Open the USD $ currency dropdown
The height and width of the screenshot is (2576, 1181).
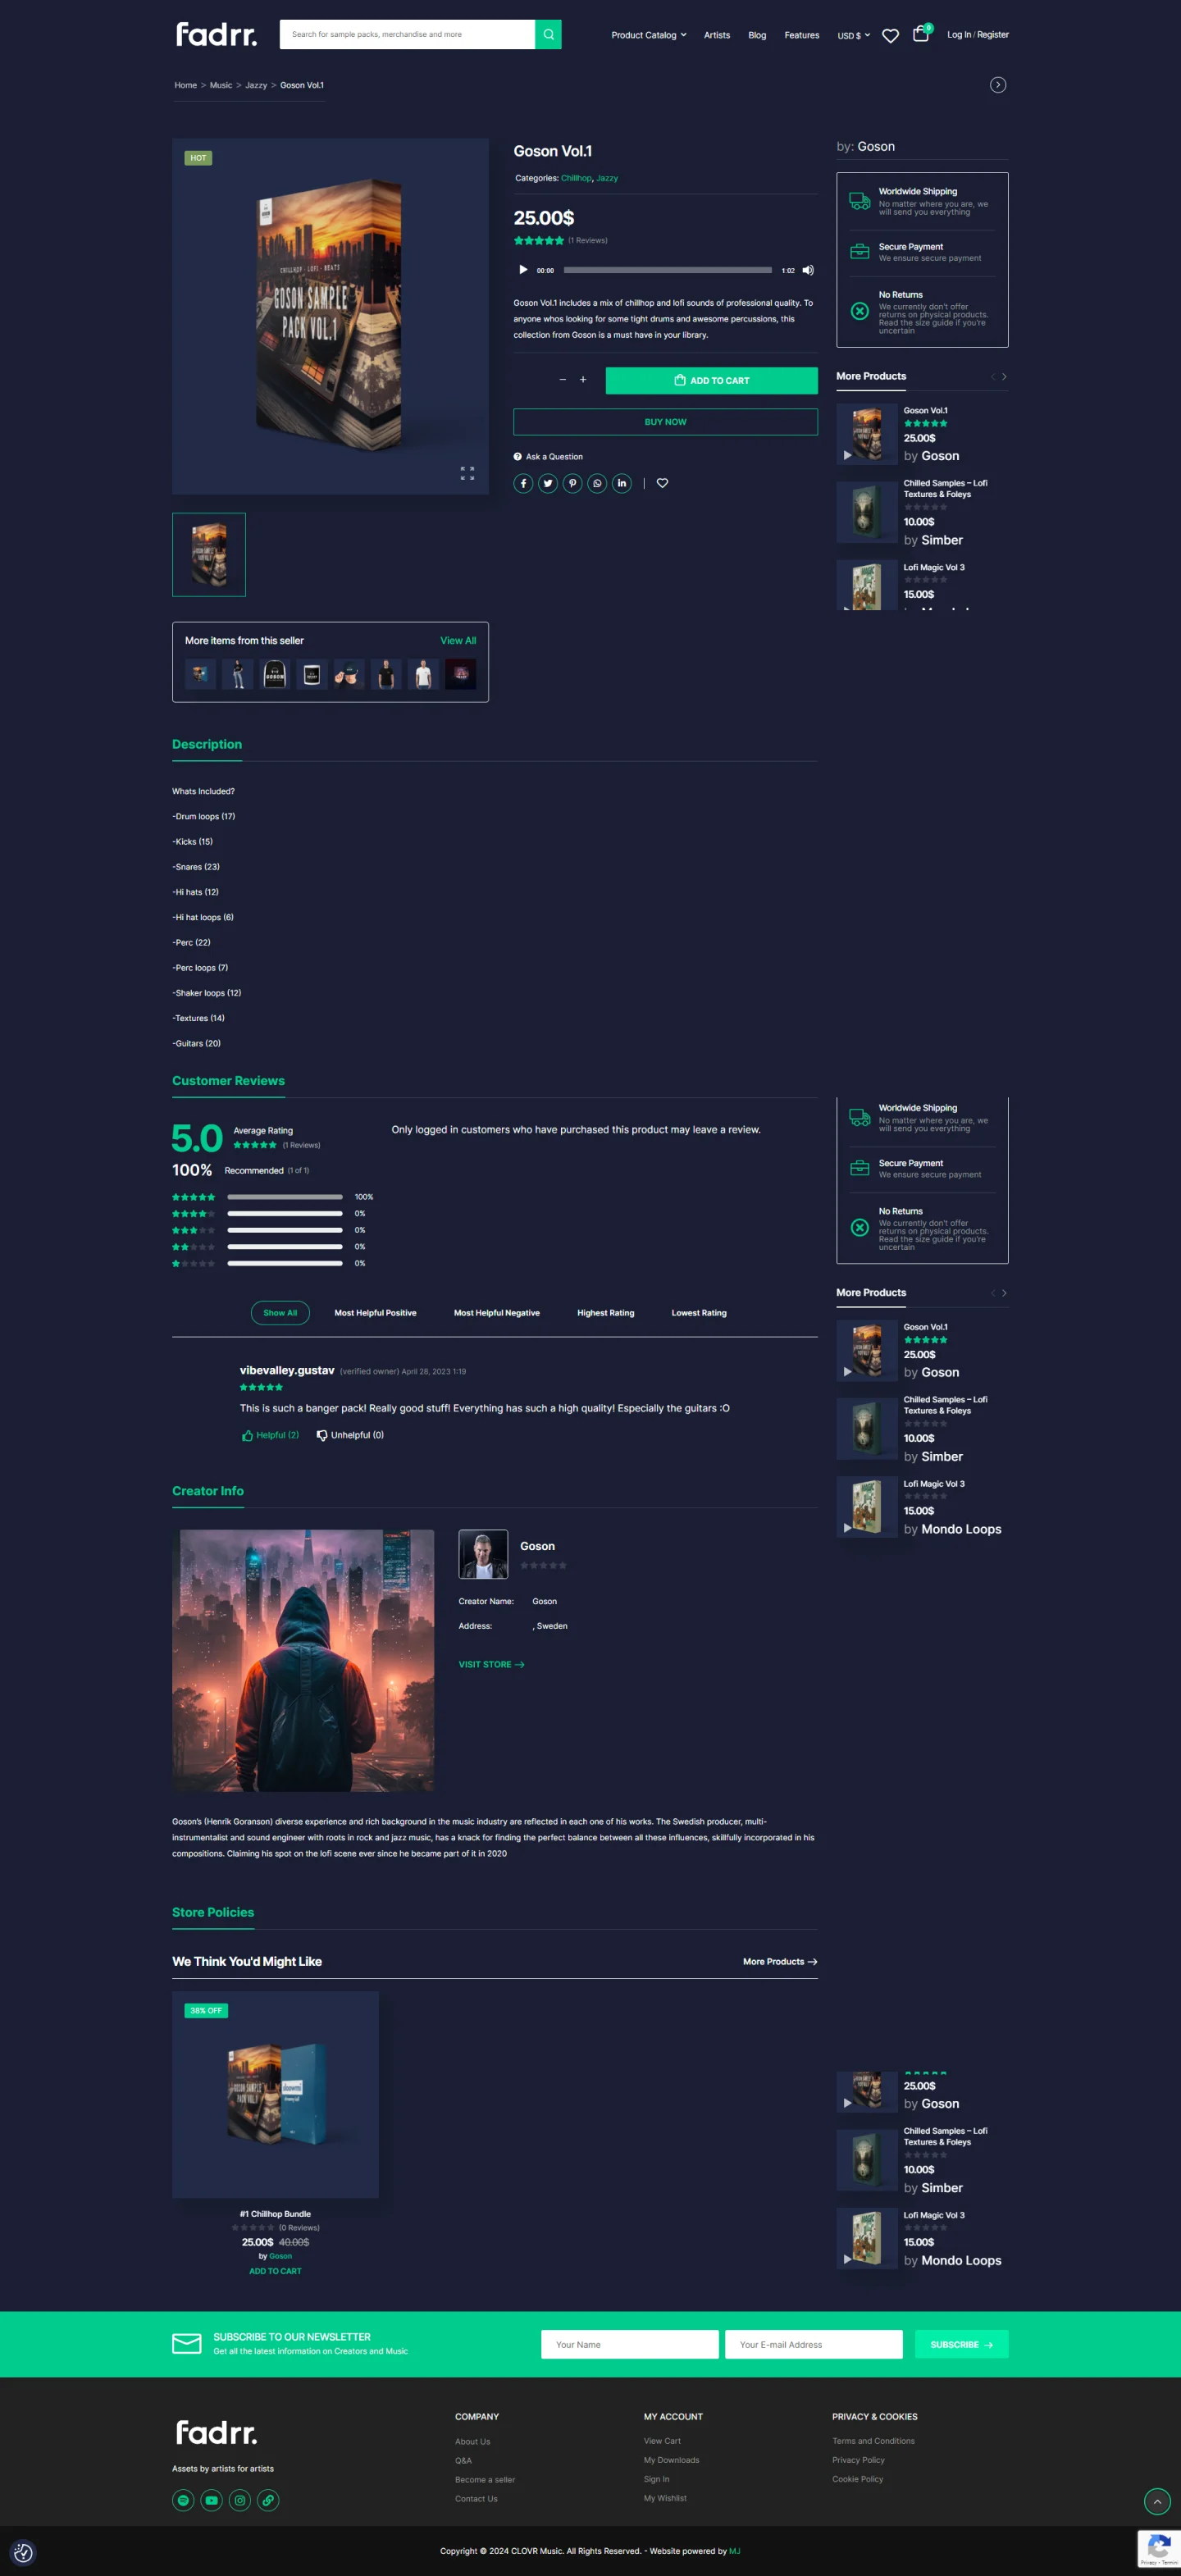(854, 35)
